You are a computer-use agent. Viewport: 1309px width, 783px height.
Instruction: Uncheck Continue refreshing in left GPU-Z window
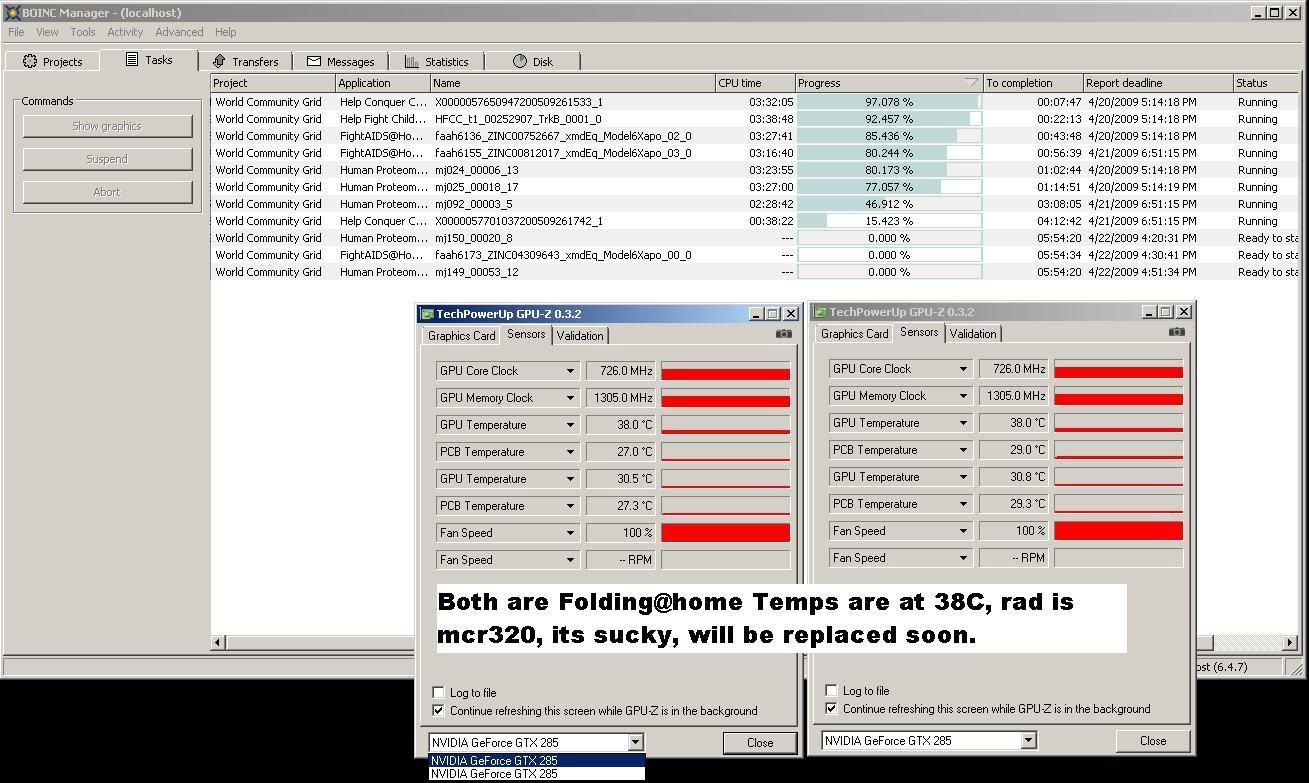point(438,711)
